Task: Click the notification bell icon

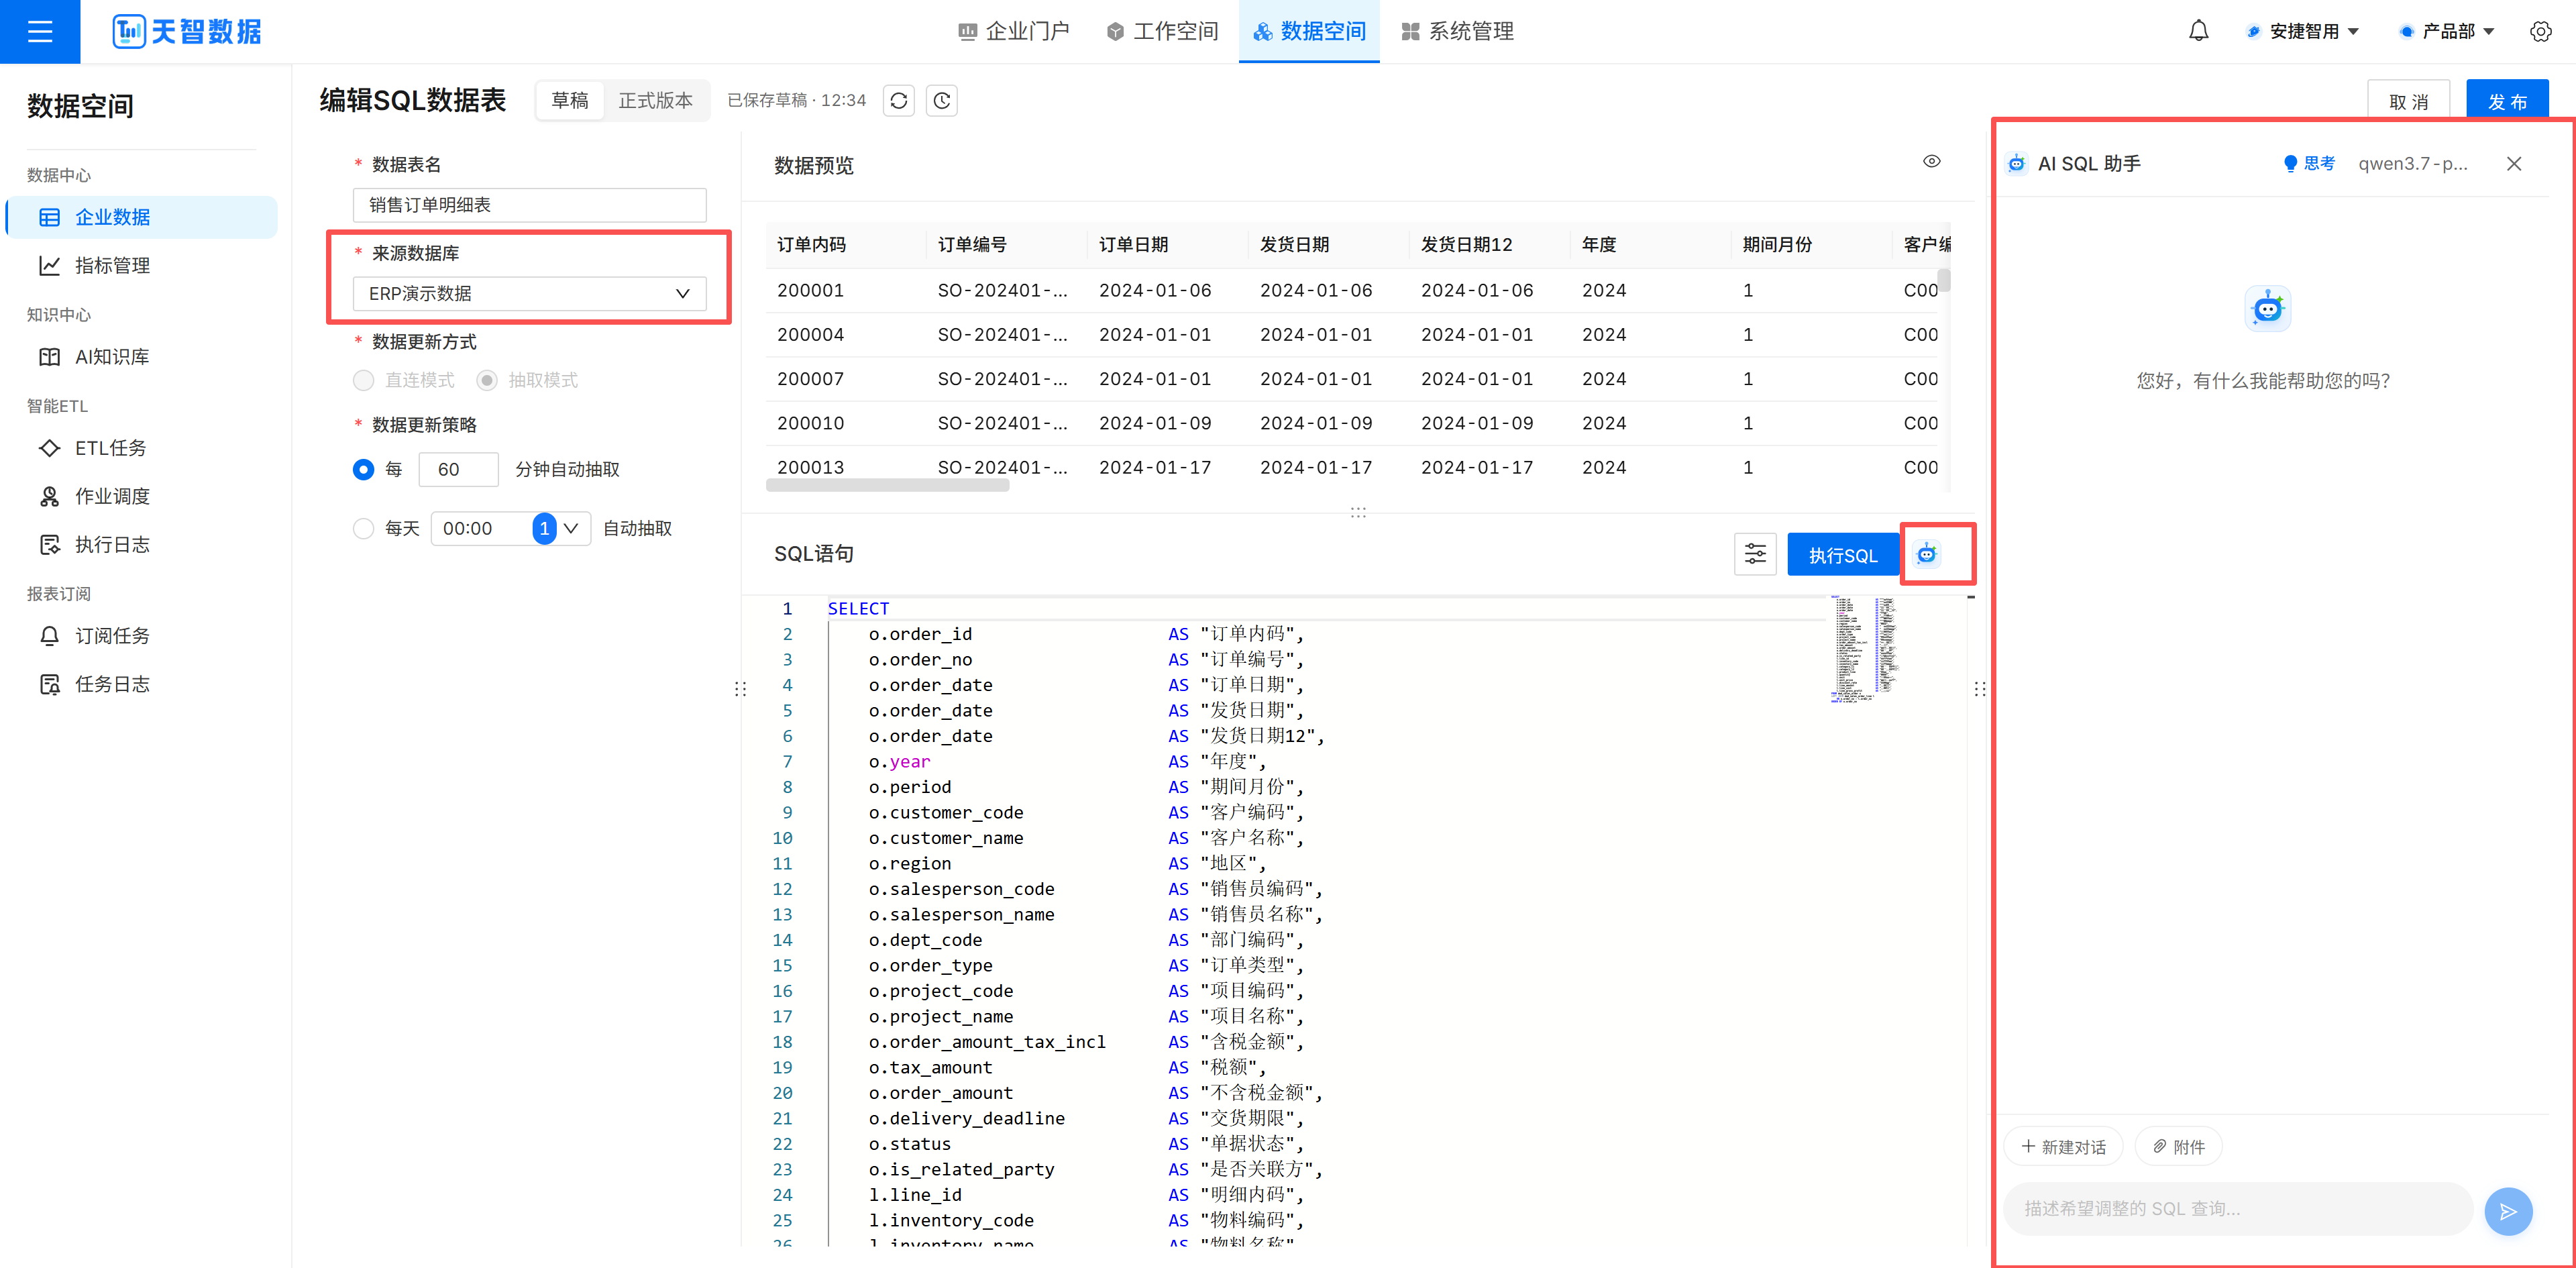Action: pyautogui.click(x=2198, y=31)
